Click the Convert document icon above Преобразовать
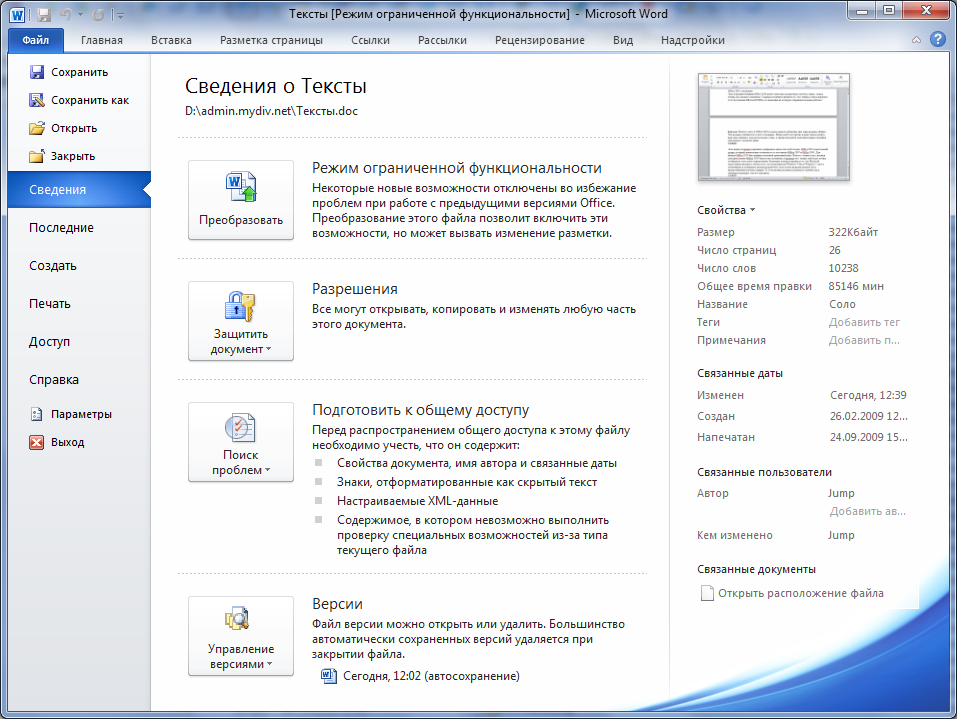 (x=240, y=187)
